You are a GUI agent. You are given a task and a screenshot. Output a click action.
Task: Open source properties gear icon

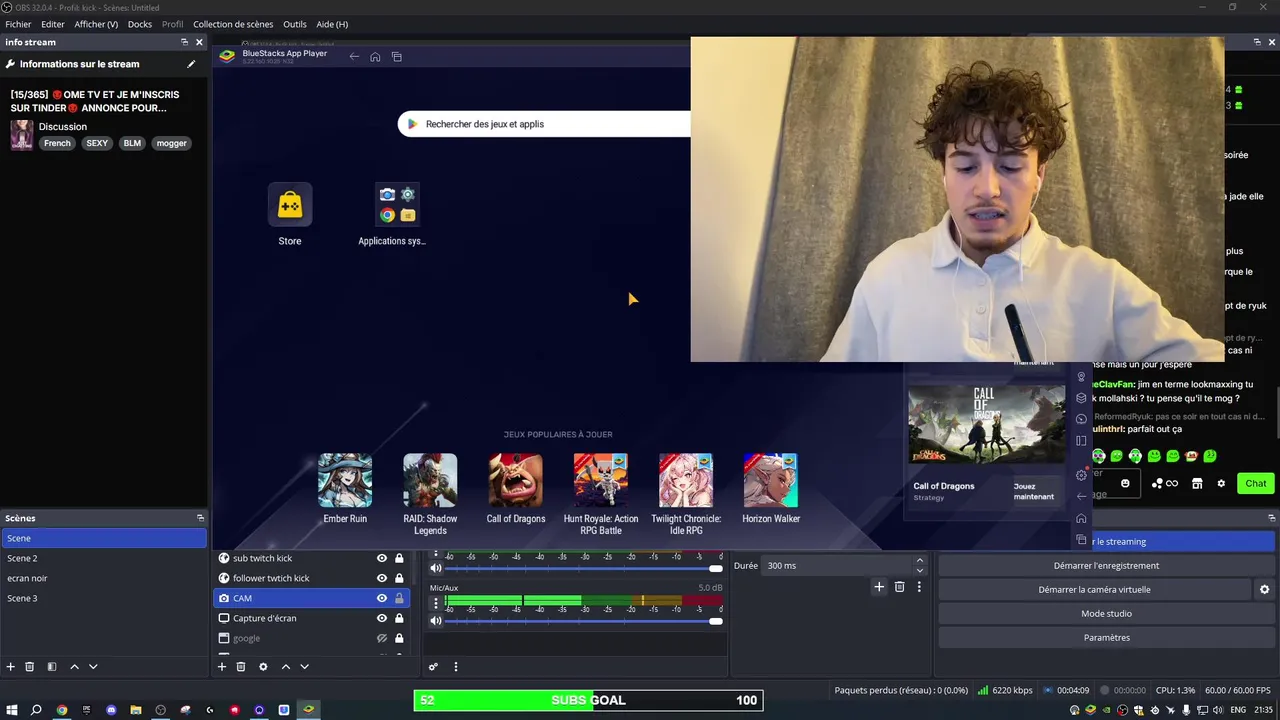click(x=263, y=667)
